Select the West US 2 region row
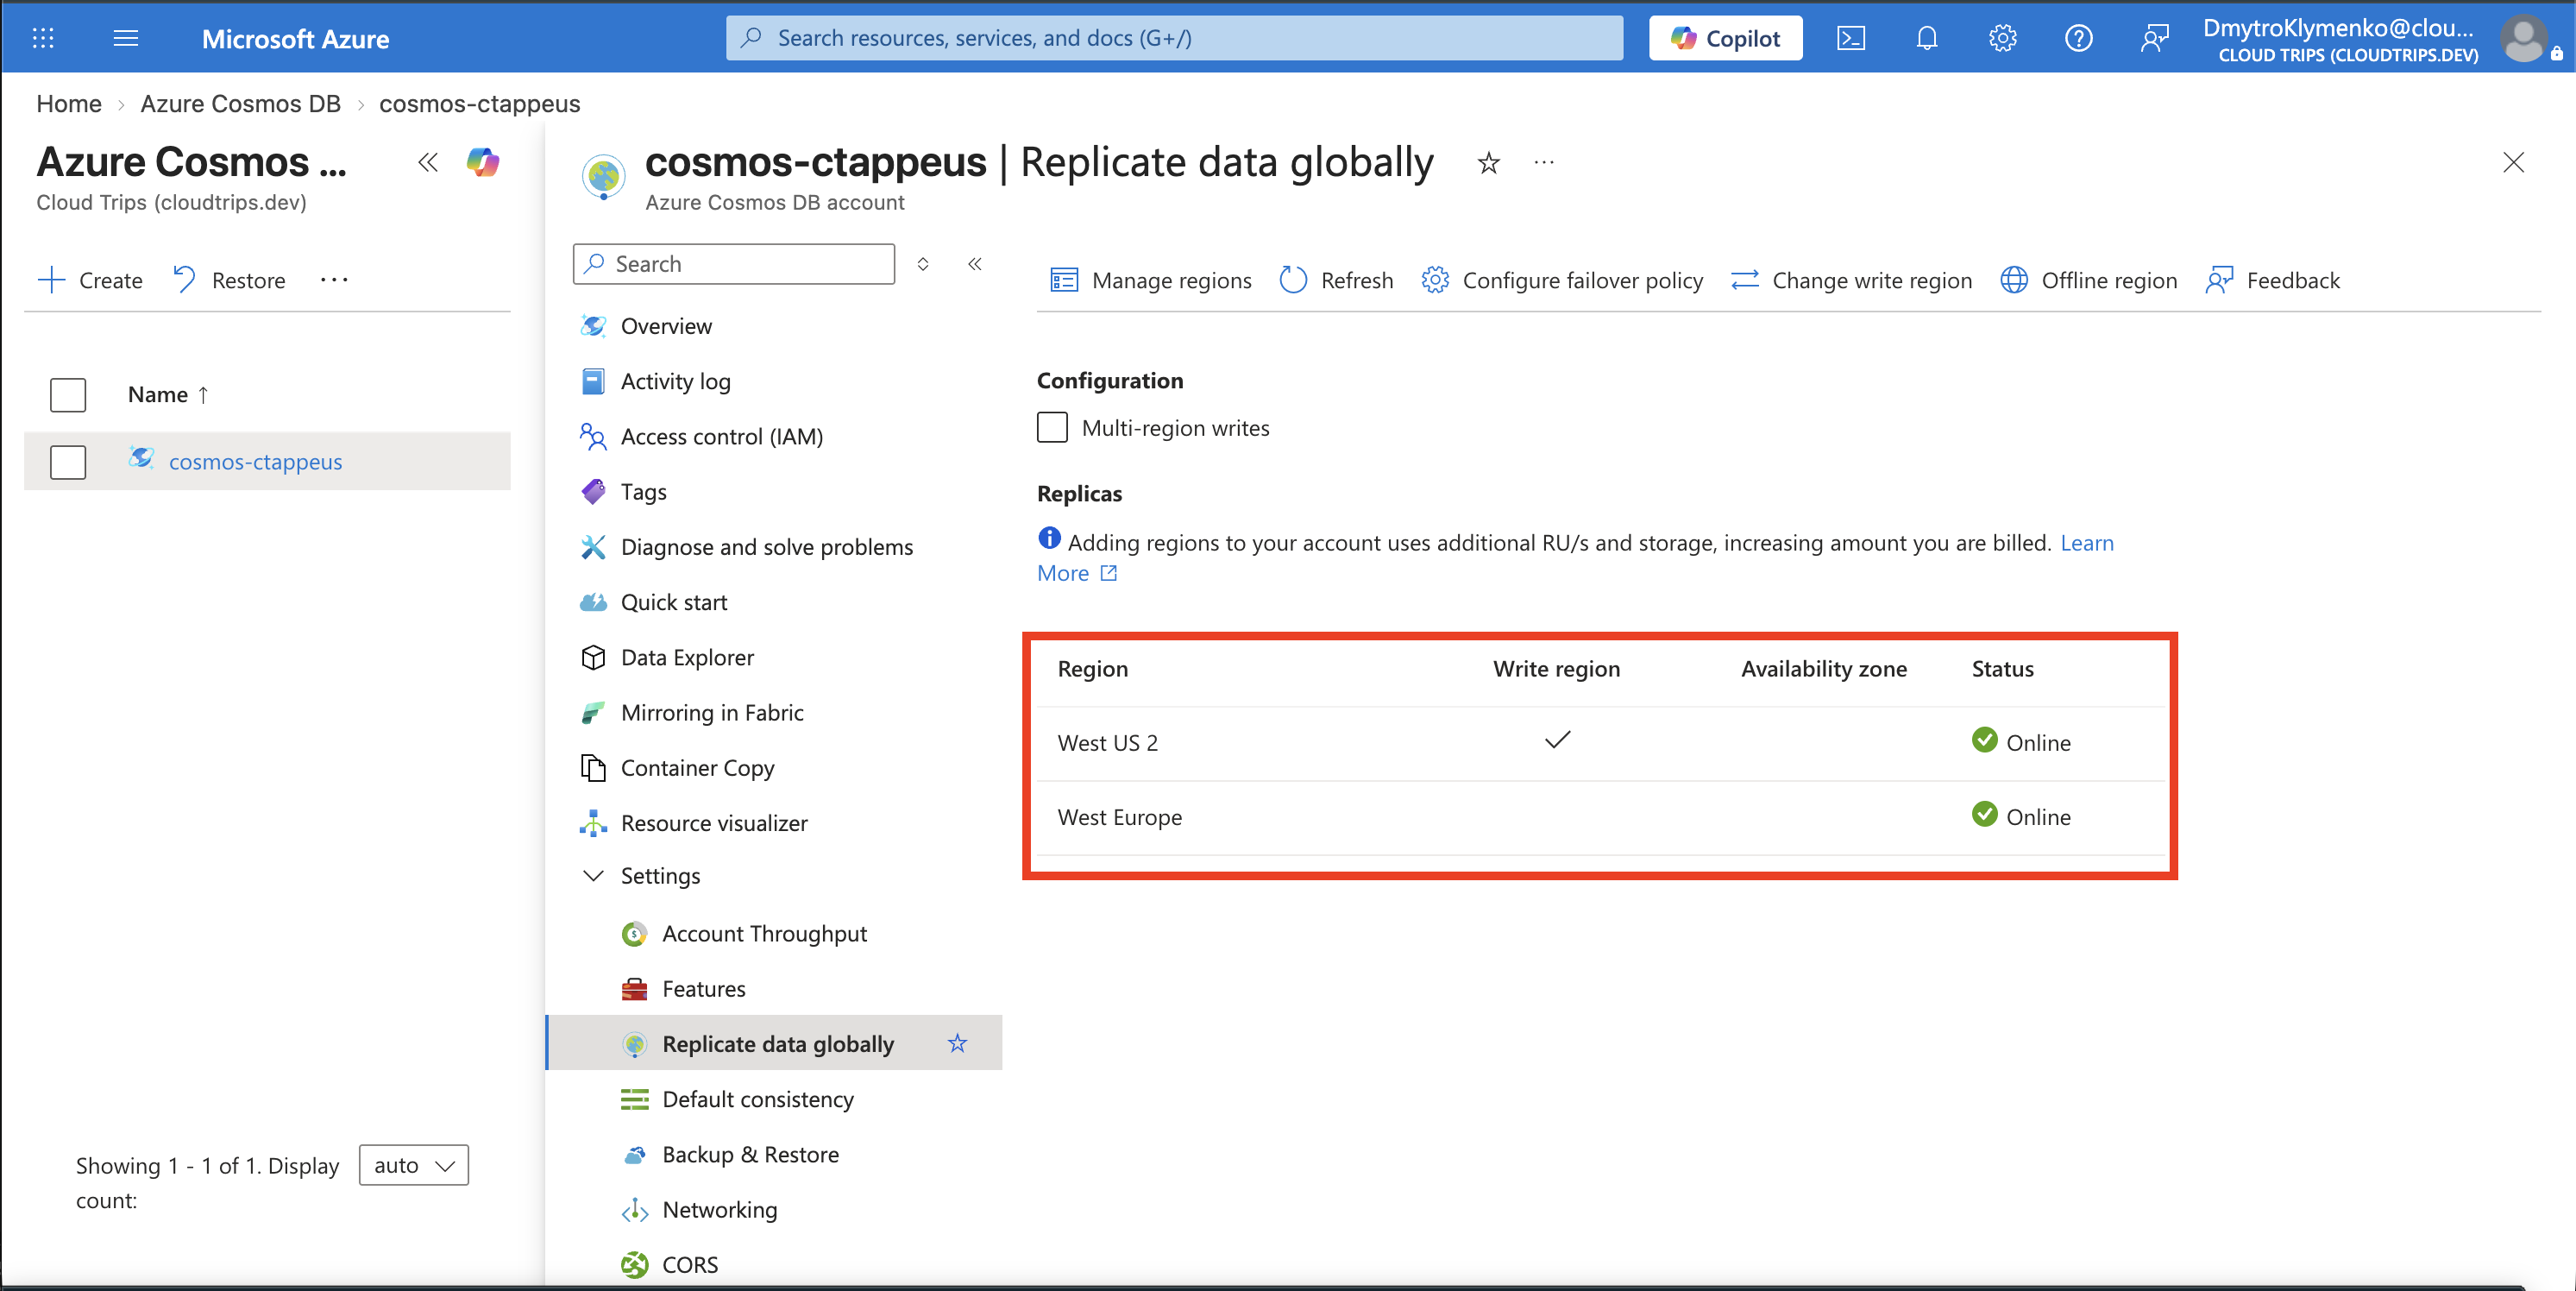The image size is (2576, 1291). coord(1602,743)
